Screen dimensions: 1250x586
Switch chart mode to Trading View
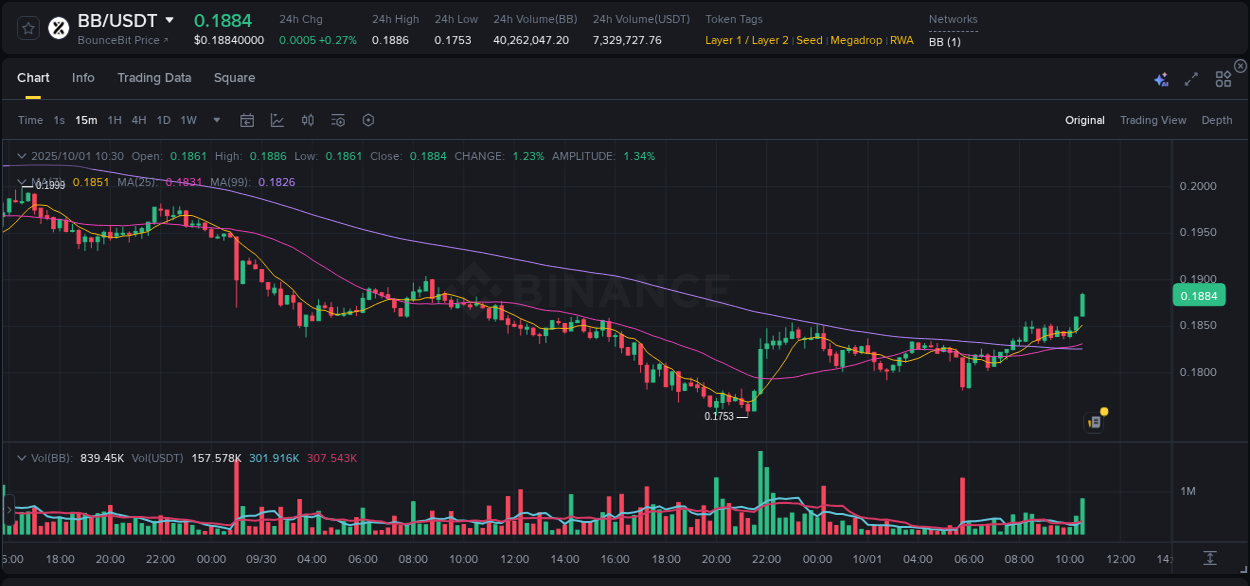(x=1153, y=120)
